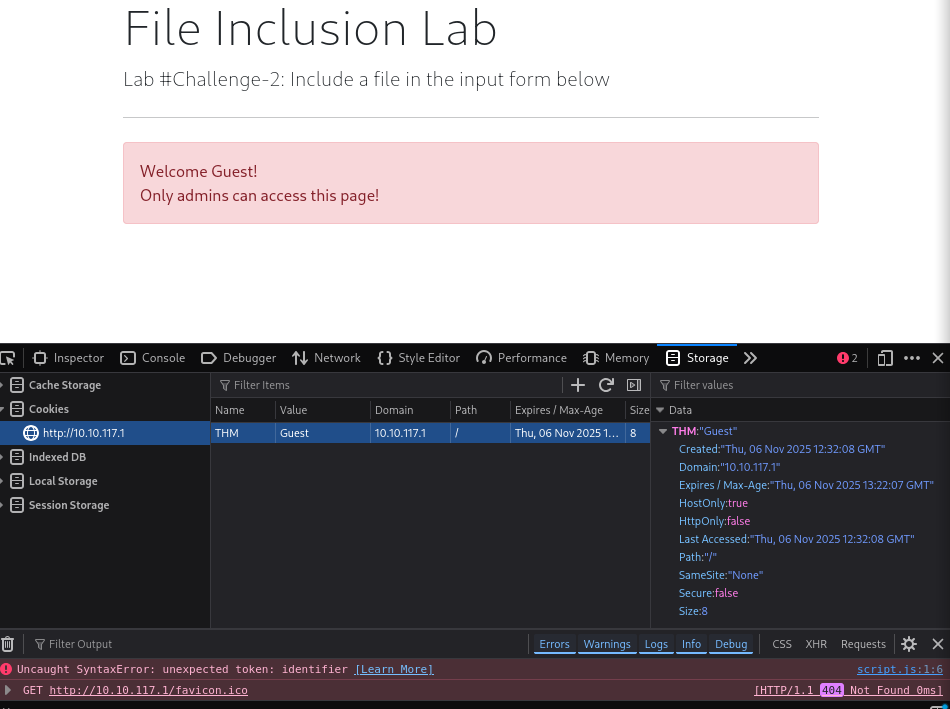Click the error count badge
The image size is (950, 709).
[x=847, y=358]
